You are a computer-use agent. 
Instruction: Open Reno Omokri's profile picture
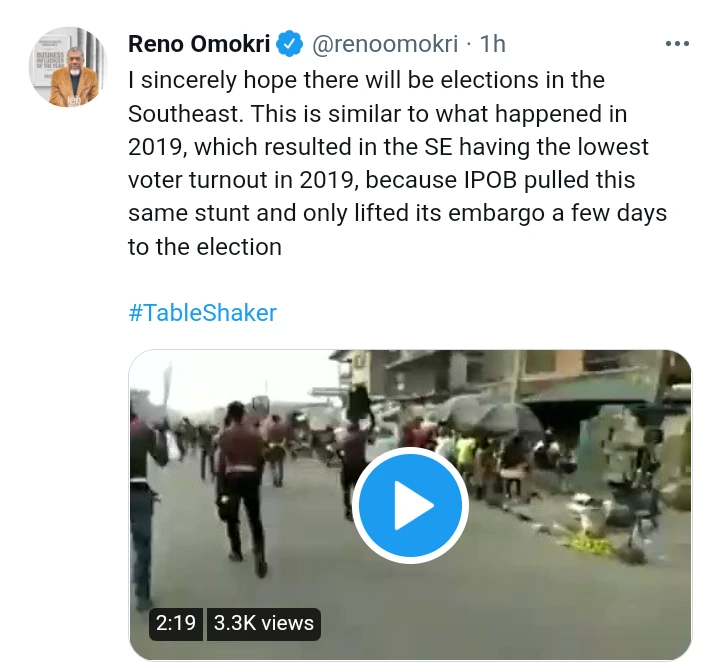pyautogui.click(x=67, y=68)
